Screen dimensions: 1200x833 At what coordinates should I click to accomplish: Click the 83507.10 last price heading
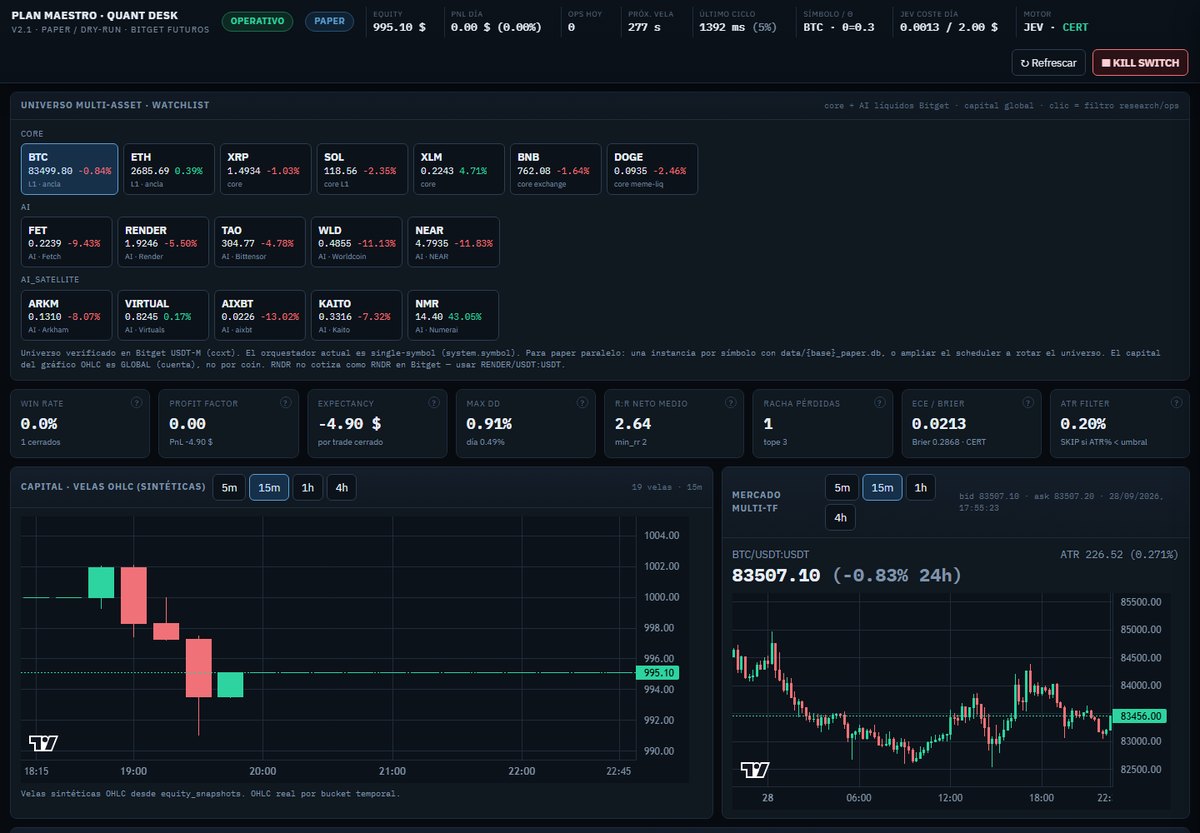(x=776, y=575)
